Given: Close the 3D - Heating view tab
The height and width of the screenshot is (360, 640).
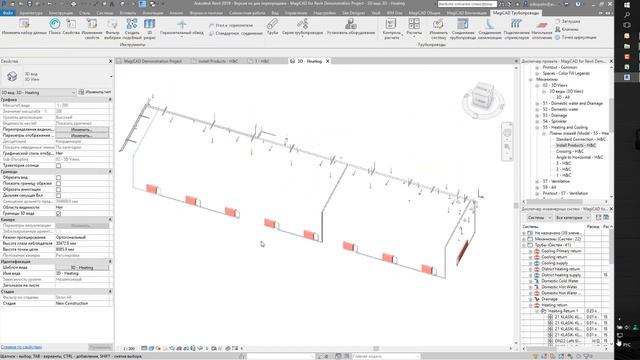Looking at the screenshot, I should (x=327, y=61).
